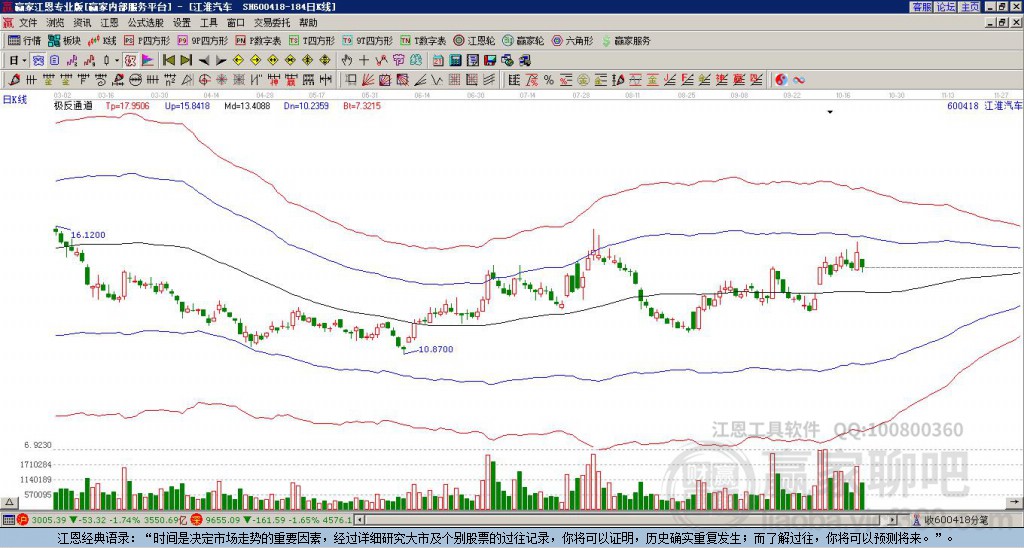The height and width of the screenshot is (548, 1024).
Task: Click the floppy disk save icon
Action: point(490,61)
